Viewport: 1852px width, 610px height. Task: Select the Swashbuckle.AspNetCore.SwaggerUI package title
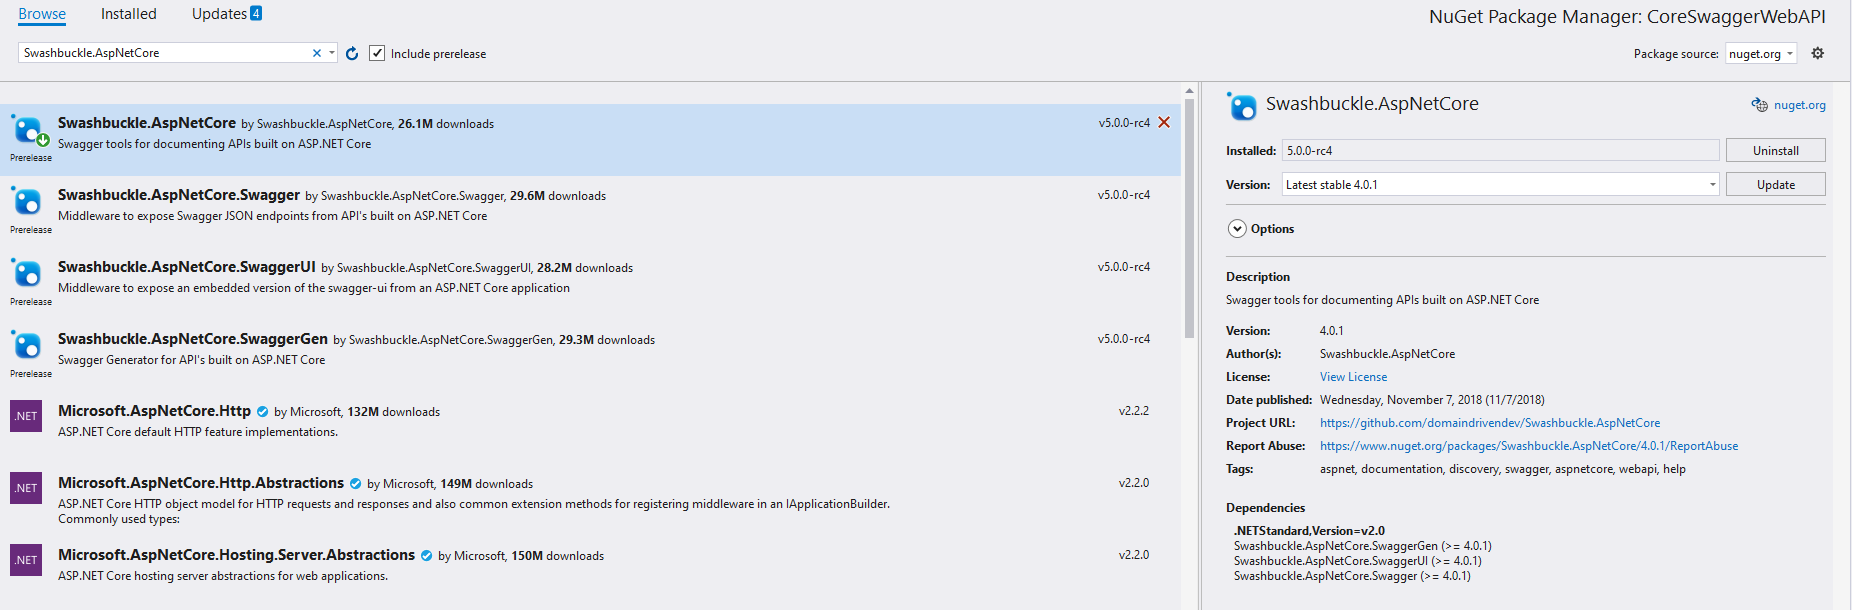(187, 267)
